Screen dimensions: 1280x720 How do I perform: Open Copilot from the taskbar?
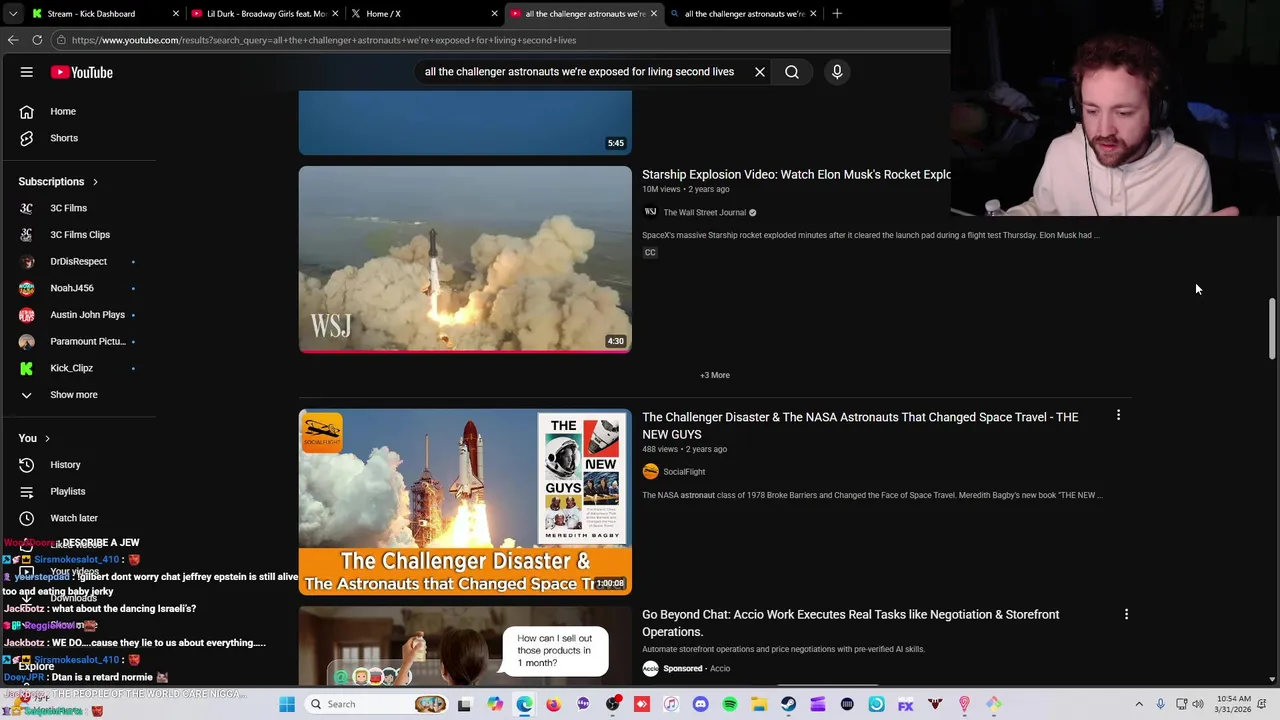[x=495, y=704]
